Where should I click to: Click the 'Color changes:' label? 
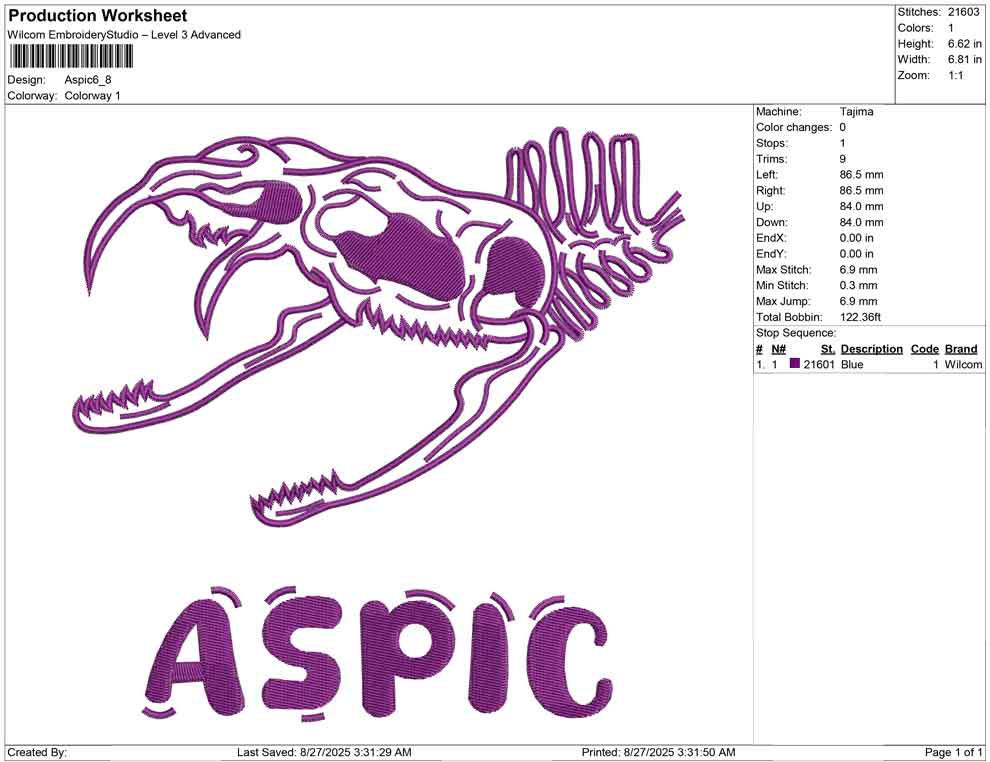point(794,128)
